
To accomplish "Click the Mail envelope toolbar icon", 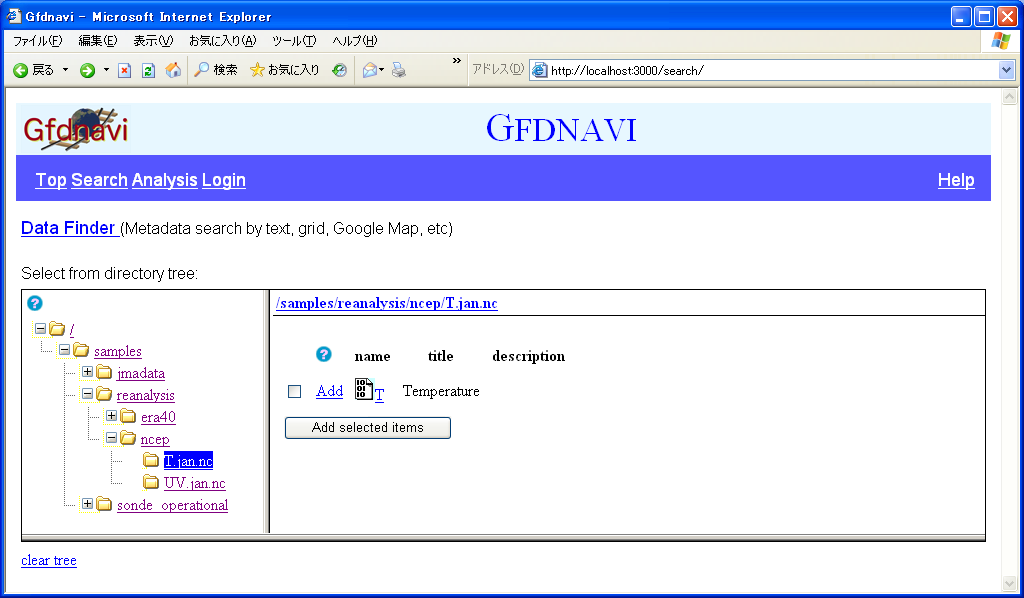I will click(x=370, y=71).
